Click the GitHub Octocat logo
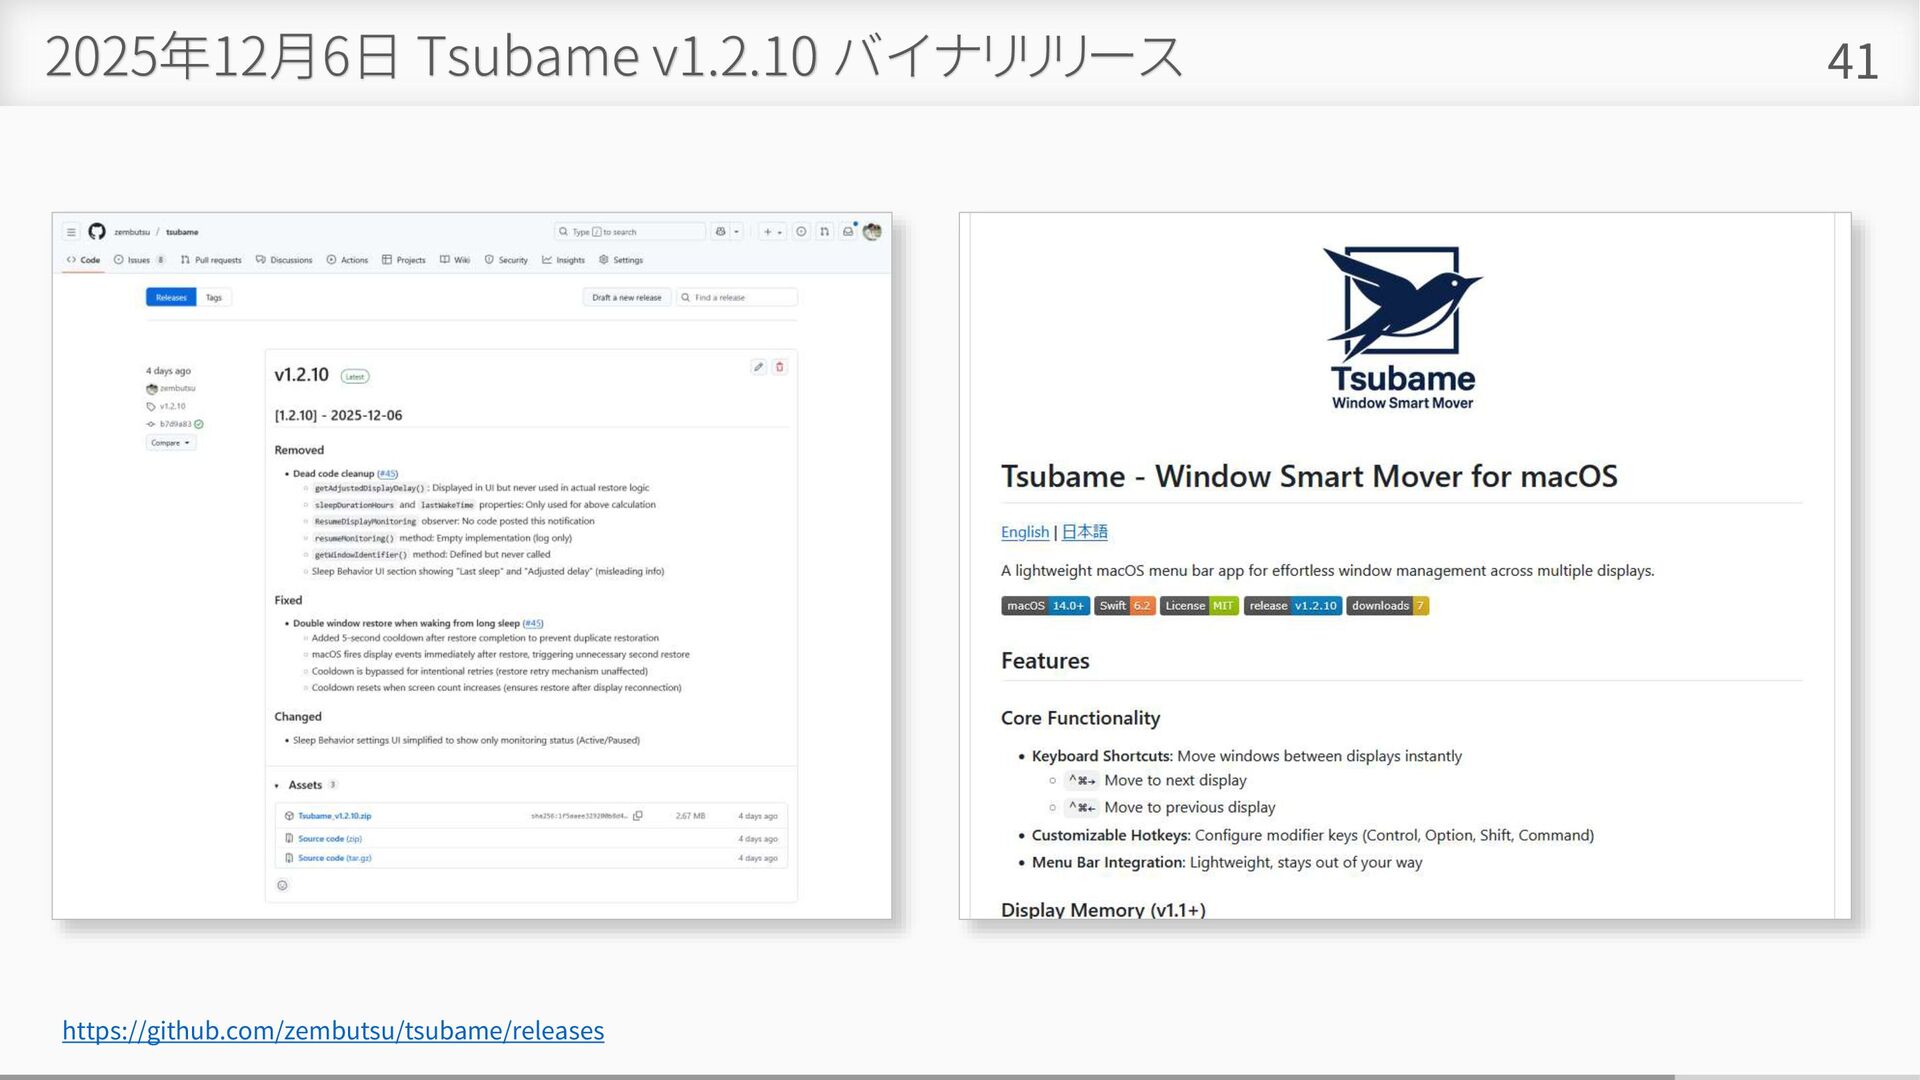 (x=97, y=232)
